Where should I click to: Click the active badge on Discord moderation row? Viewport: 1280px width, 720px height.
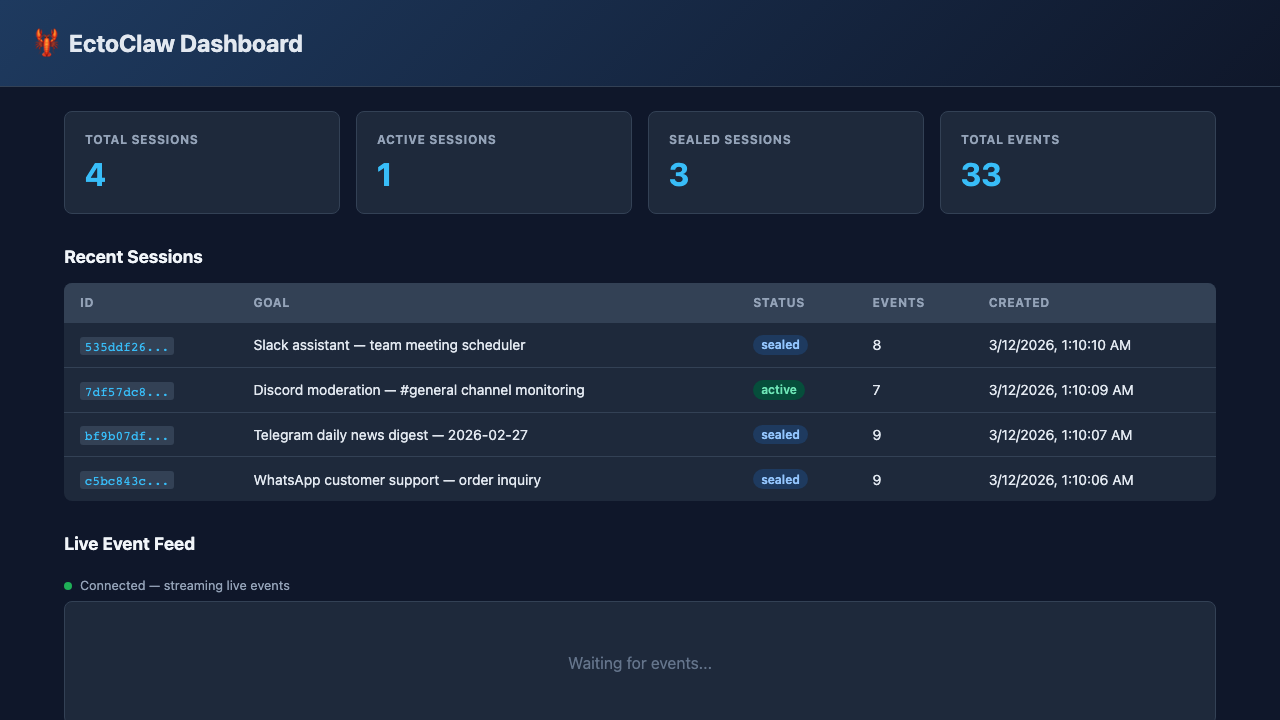coord(779,390)
